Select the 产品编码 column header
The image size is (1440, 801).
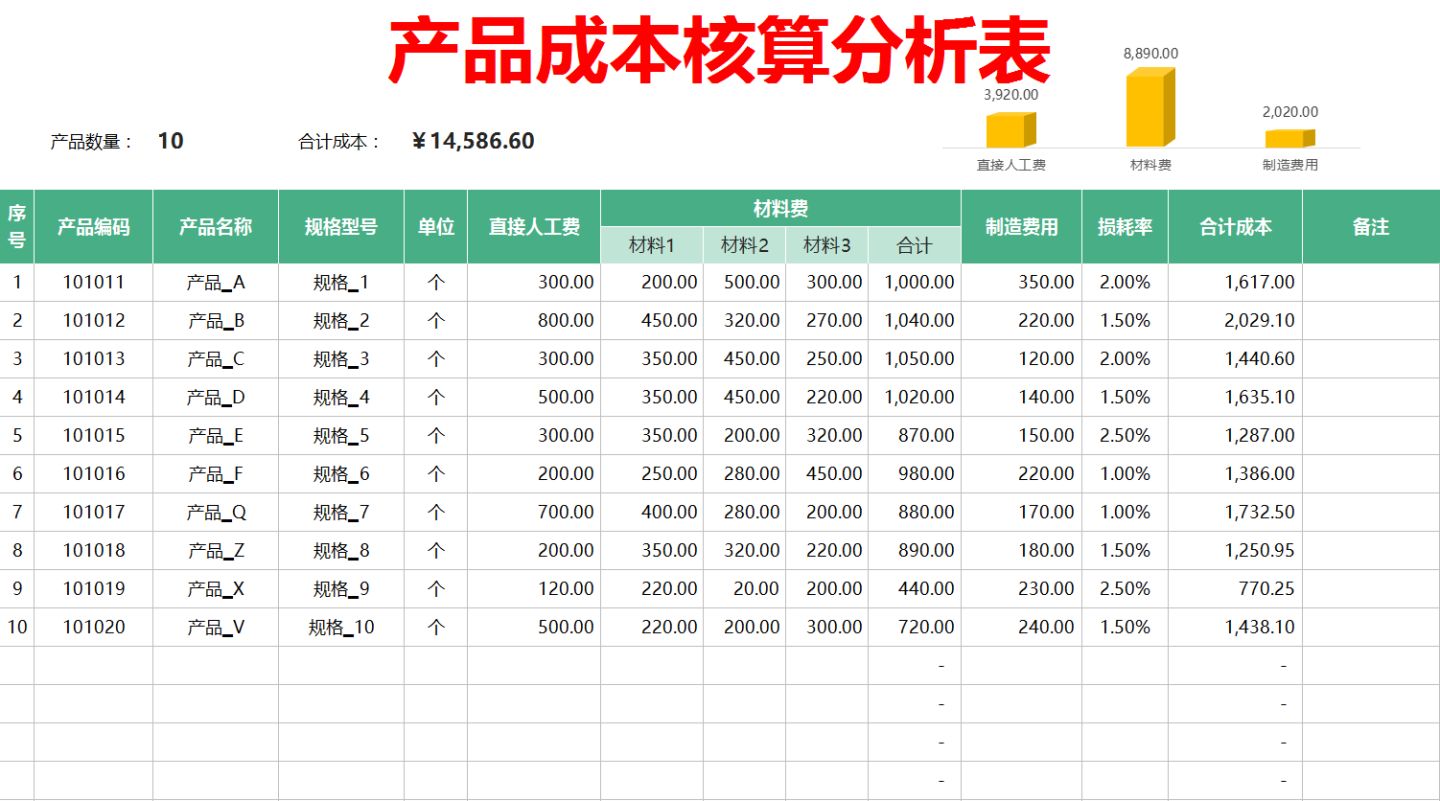[x=94, y=227]
